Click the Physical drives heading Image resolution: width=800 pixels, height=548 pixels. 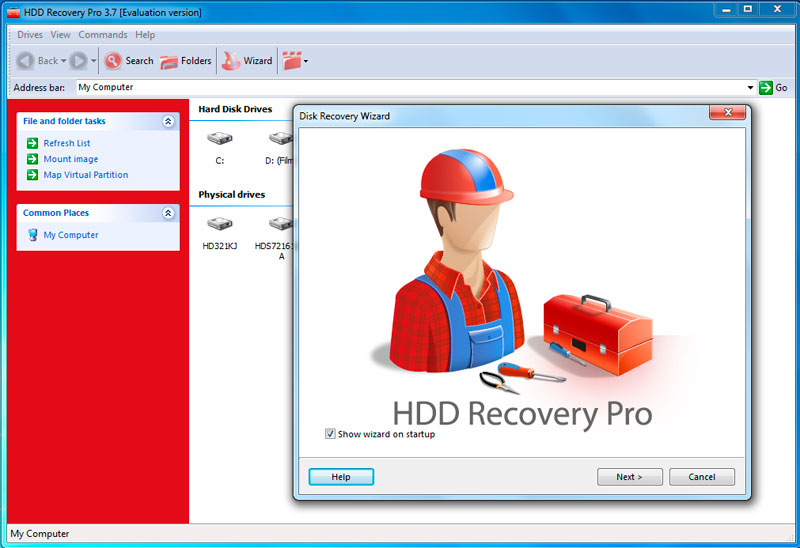pos(232,194)
